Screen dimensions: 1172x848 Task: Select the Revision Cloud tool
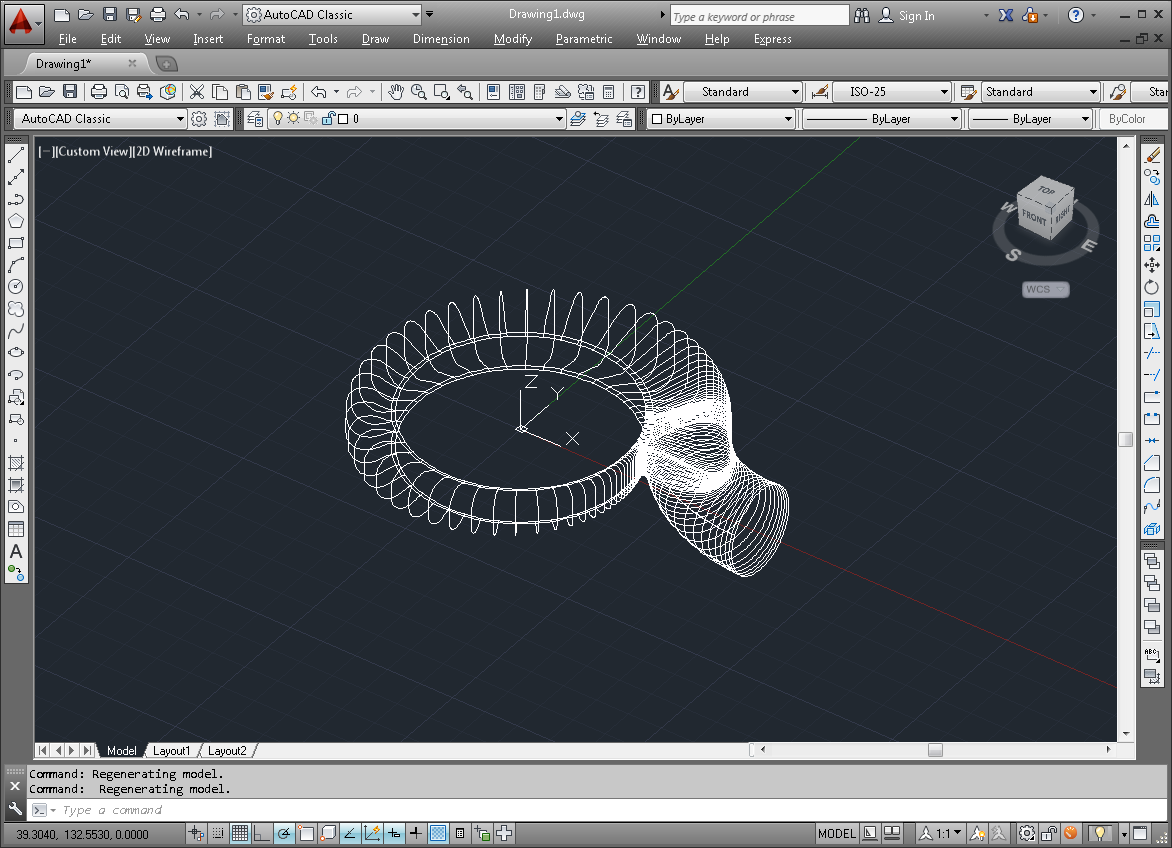(x=16, y=309)
